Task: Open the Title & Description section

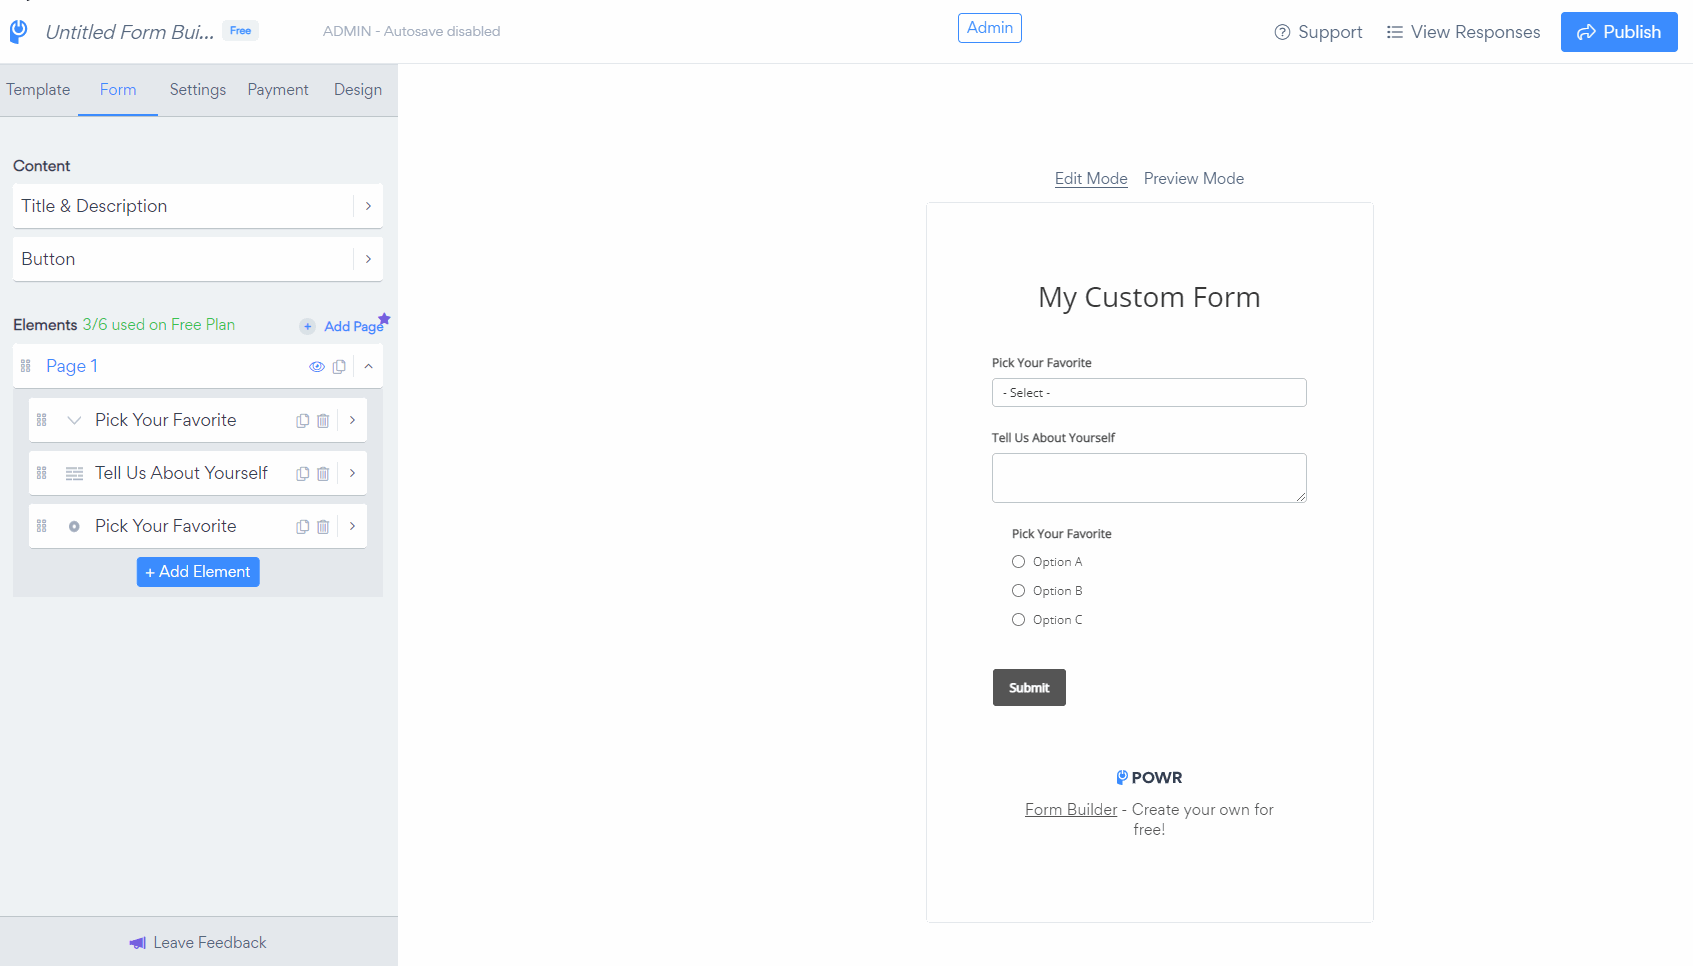Action: pyautogui.click(x=198, y=206)
